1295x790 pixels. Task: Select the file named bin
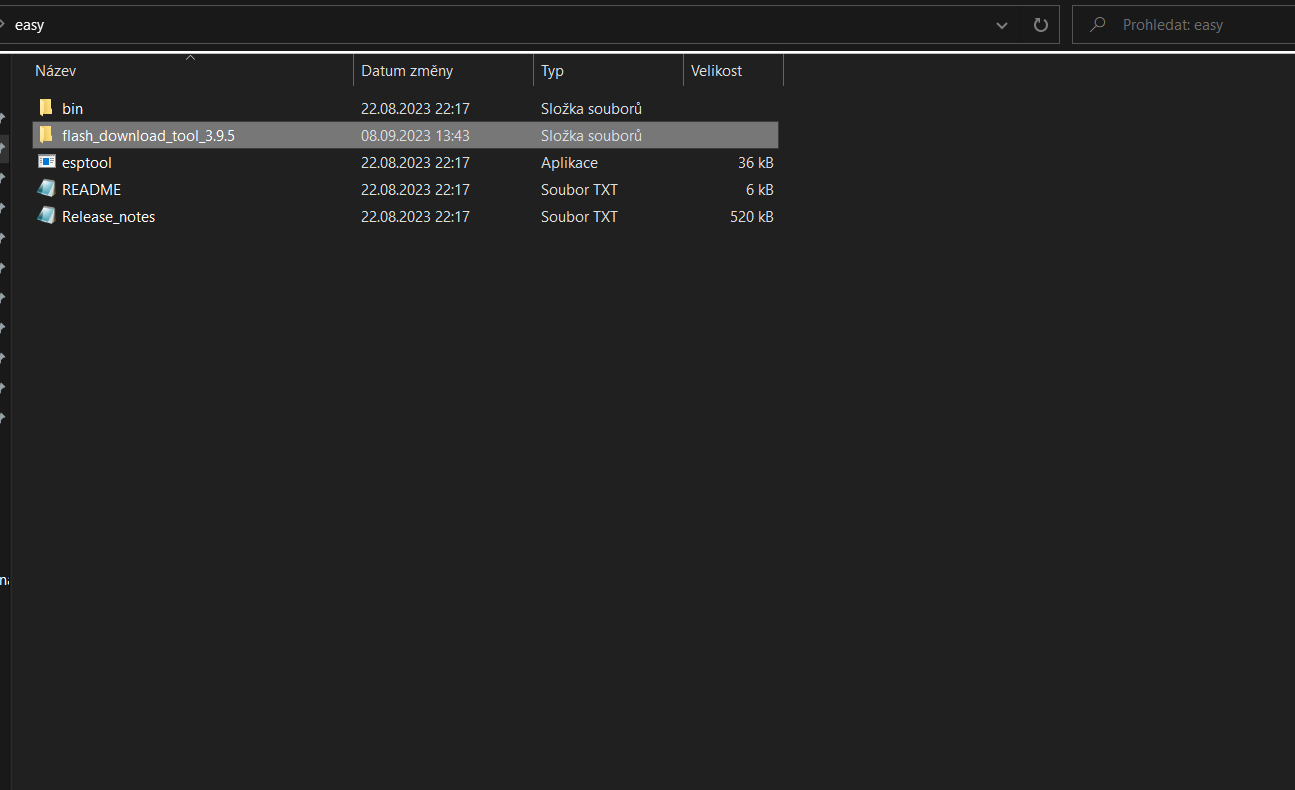pyautogui.click(x=73, y=108)
